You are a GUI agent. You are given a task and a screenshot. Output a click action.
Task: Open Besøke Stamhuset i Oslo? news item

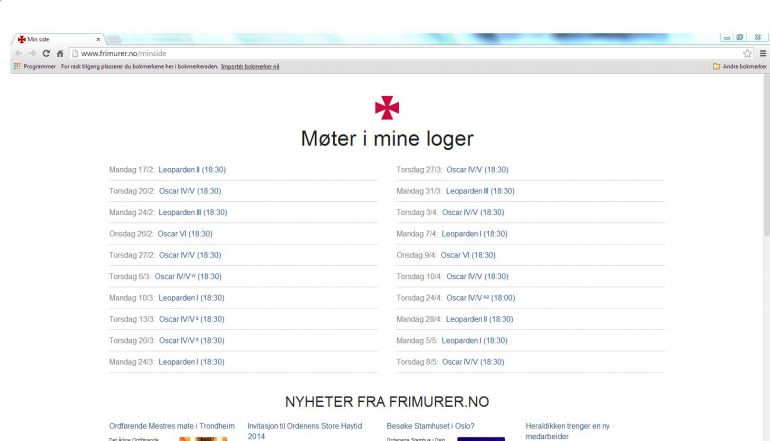tap(430, 426)
